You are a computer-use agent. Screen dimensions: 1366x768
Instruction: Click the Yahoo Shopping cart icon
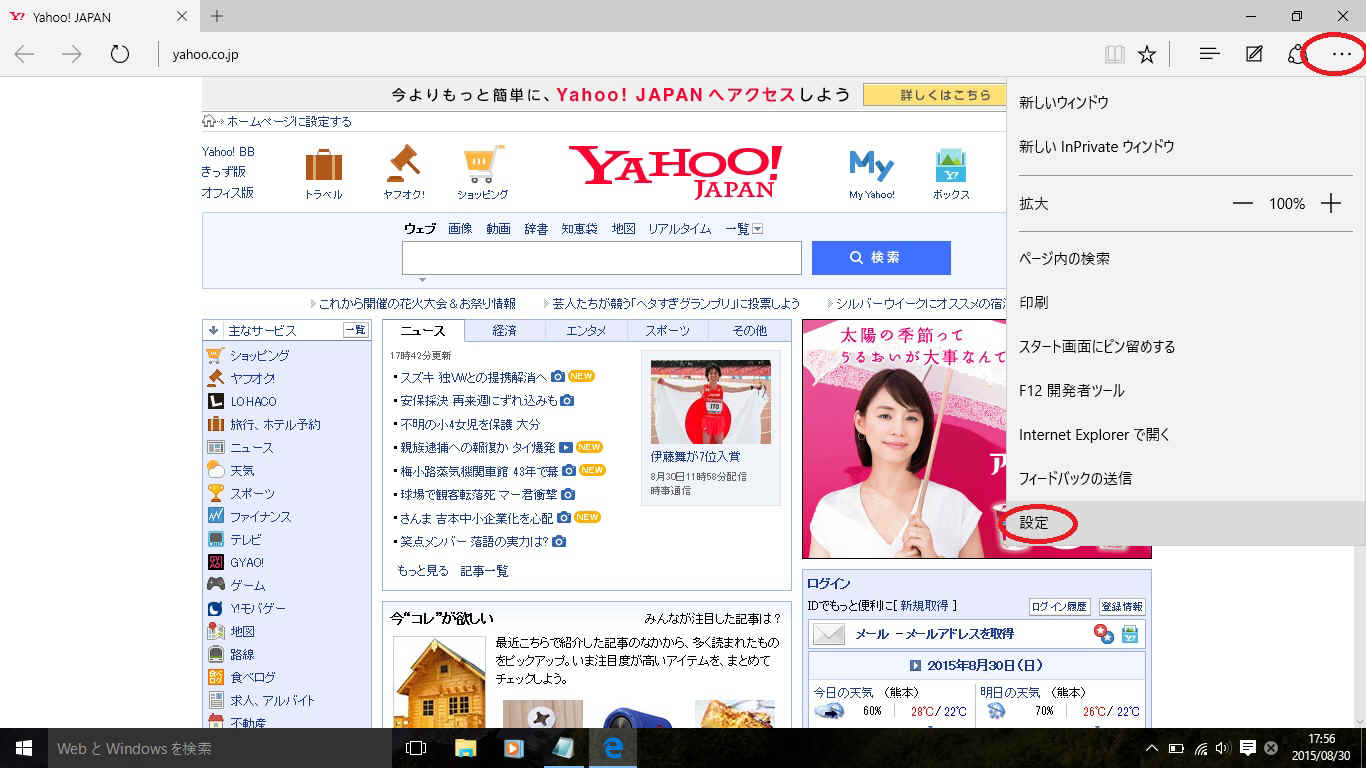pos(483,165)
